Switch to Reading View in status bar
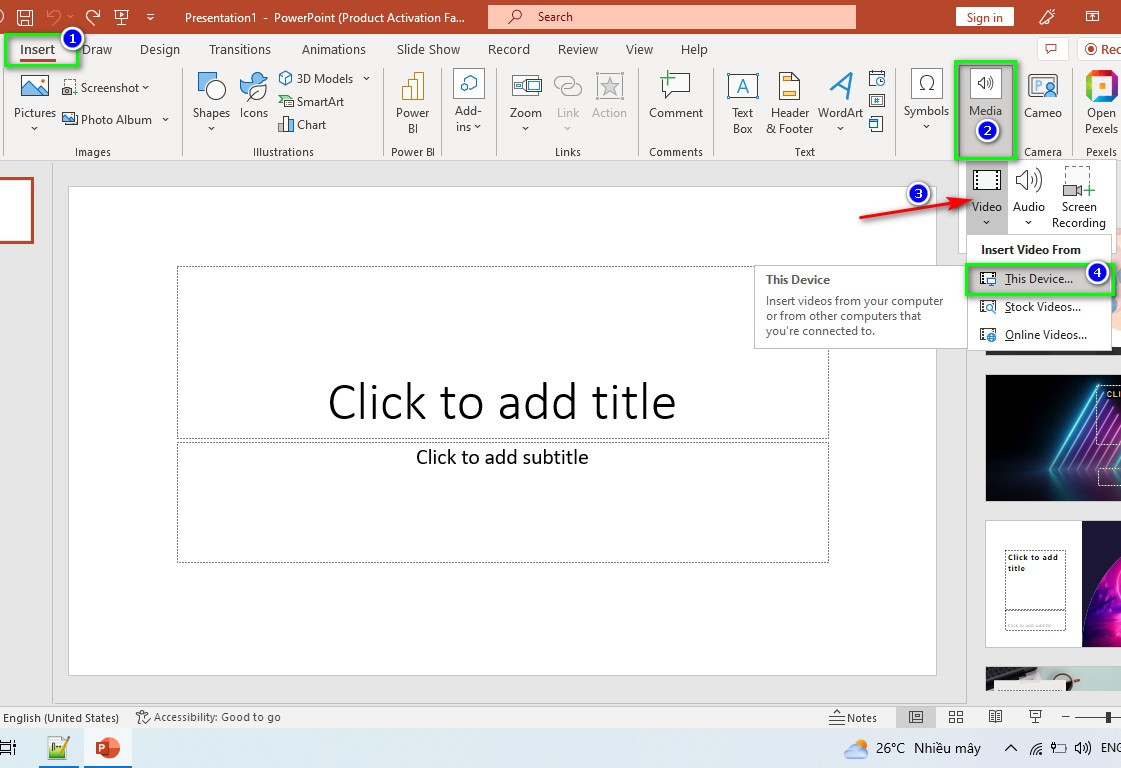 click(x=994, y=717)
